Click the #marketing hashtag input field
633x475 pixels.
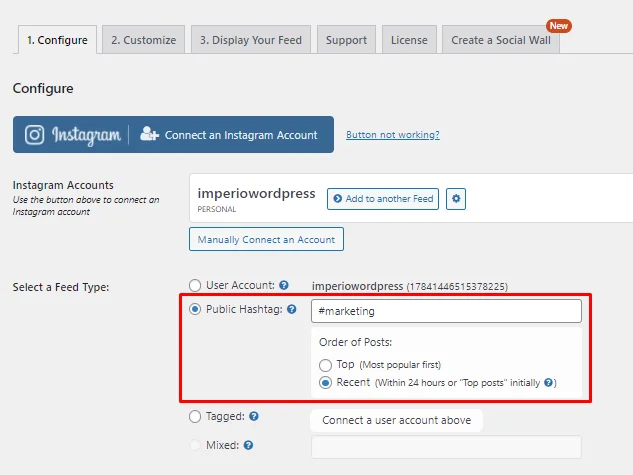tap(446, 311)
